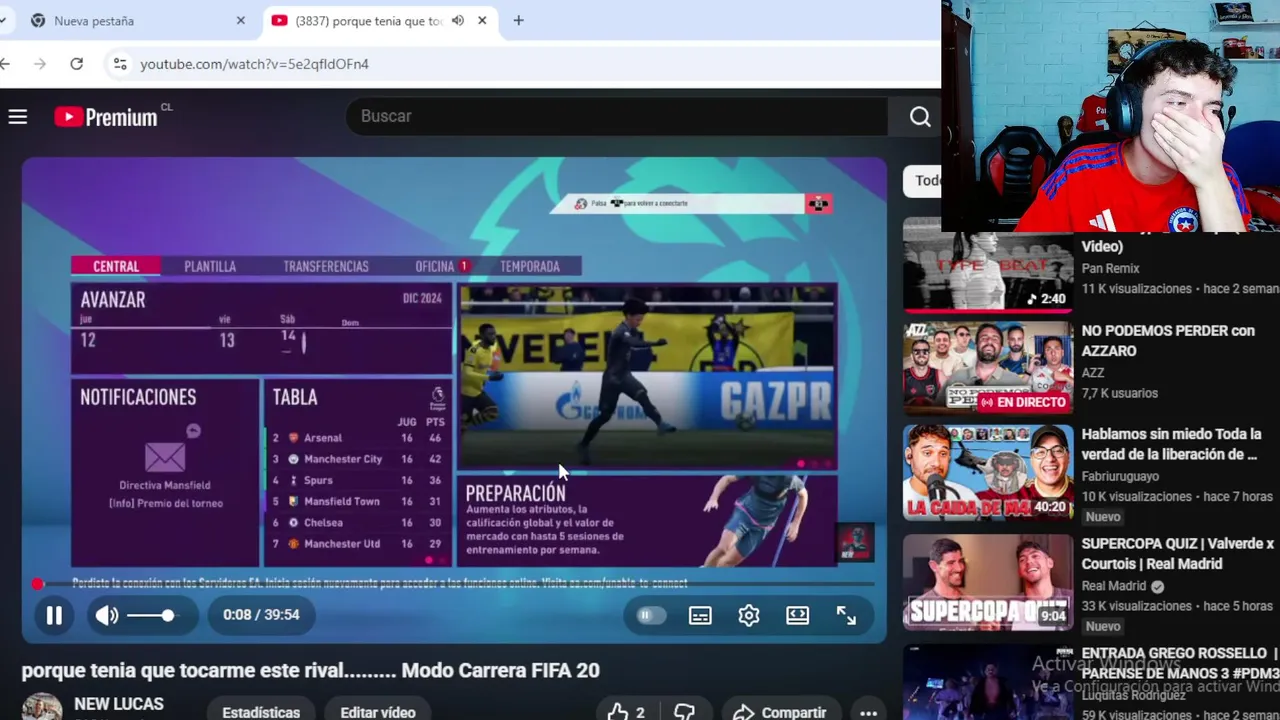The width and height of the screenshot is (1280, 720).
Task: Open a new browser tab
Action: point(518,20)
